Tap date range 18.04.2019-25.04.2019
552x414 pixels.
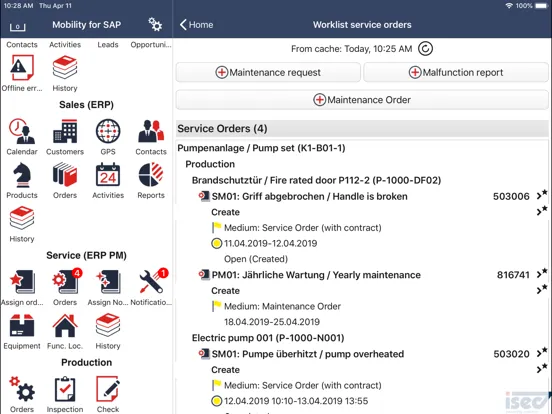272,322
